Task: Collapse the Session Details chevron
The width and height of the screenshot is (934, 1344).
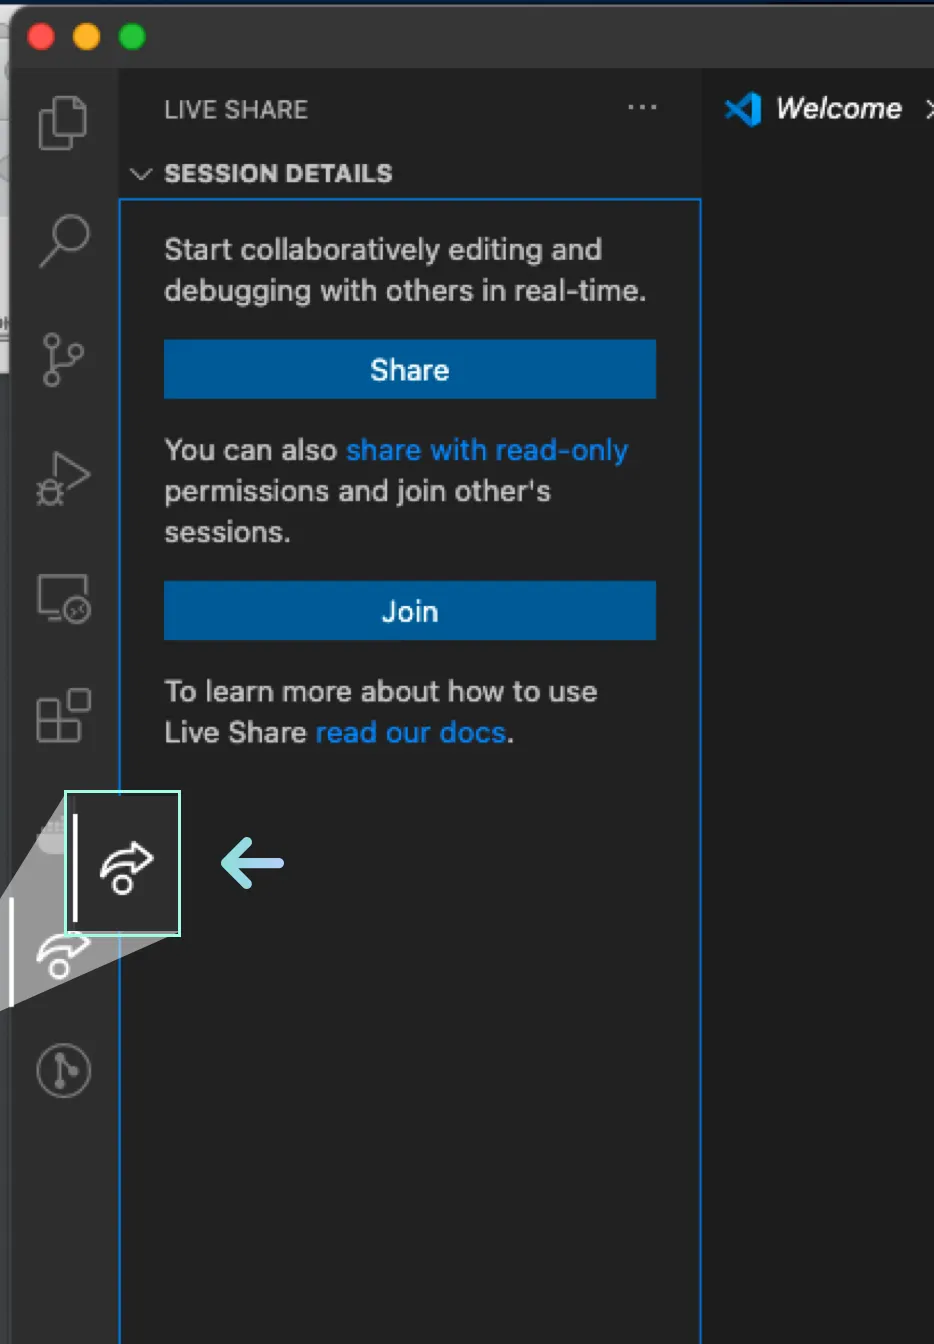Action: coord(141,174)
